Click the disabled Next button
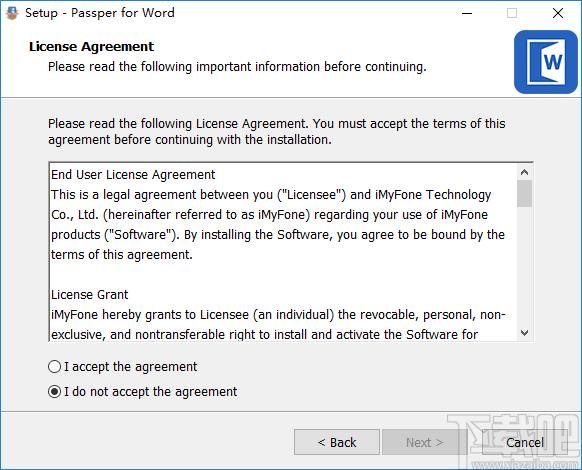 (424, 442)
